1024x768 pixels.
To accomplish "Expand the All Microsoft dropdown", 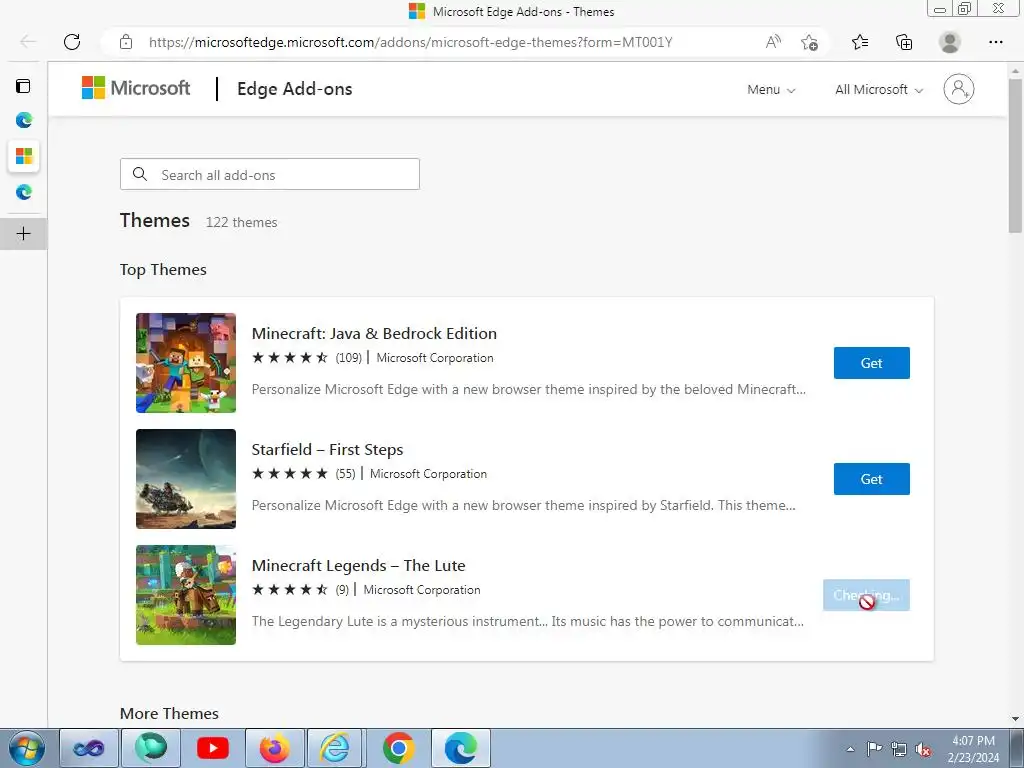I will 879,89.
